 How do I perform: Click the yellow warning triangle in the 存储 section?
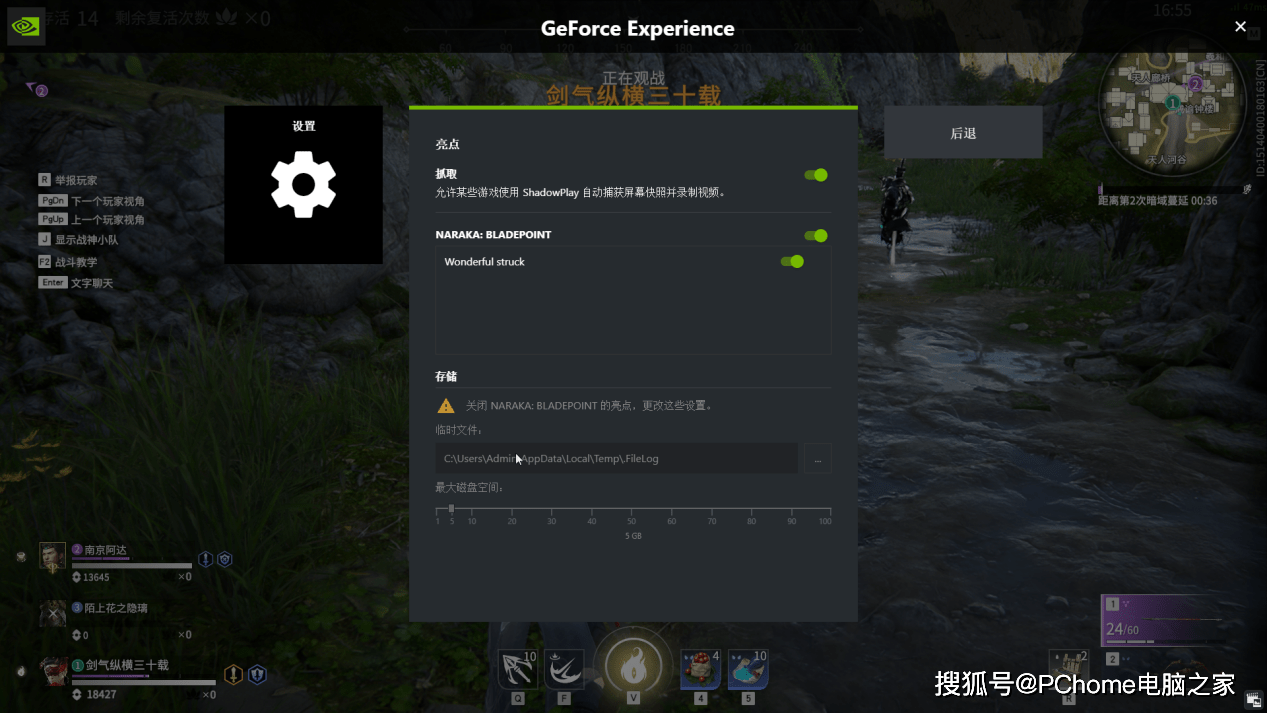(x=445, y=405)
